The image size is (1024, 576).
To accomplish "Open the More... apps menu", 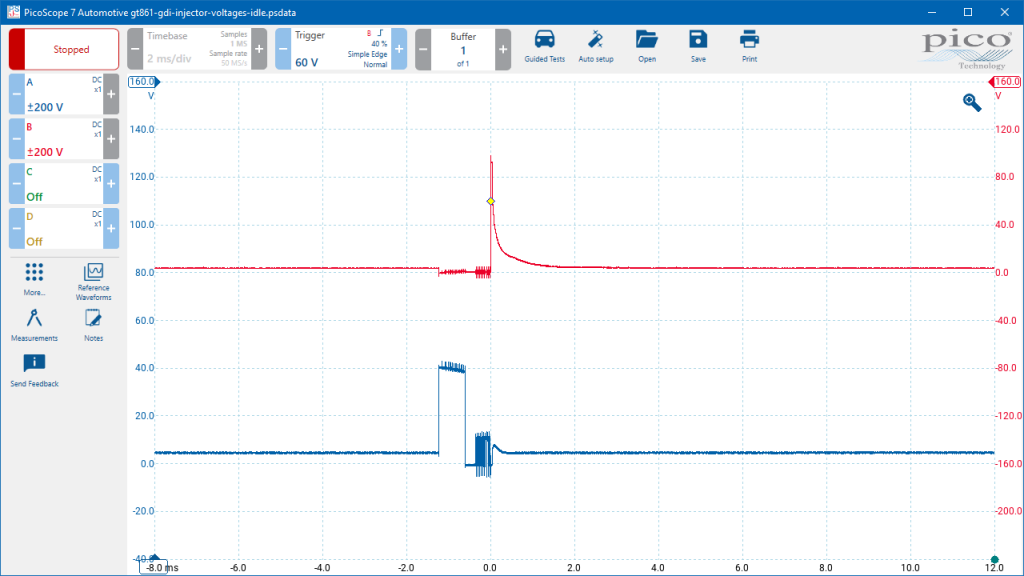I will coord(34,280).
